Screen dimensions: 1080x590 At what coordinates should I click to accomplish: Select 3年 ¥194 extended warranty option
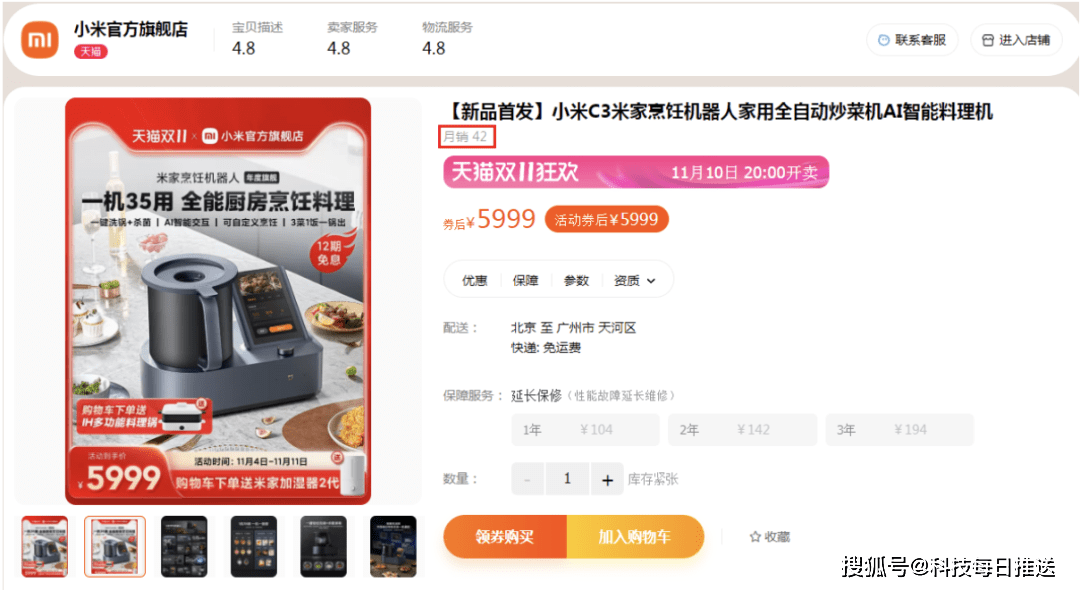pyautogui.click(x=900, y=430)
